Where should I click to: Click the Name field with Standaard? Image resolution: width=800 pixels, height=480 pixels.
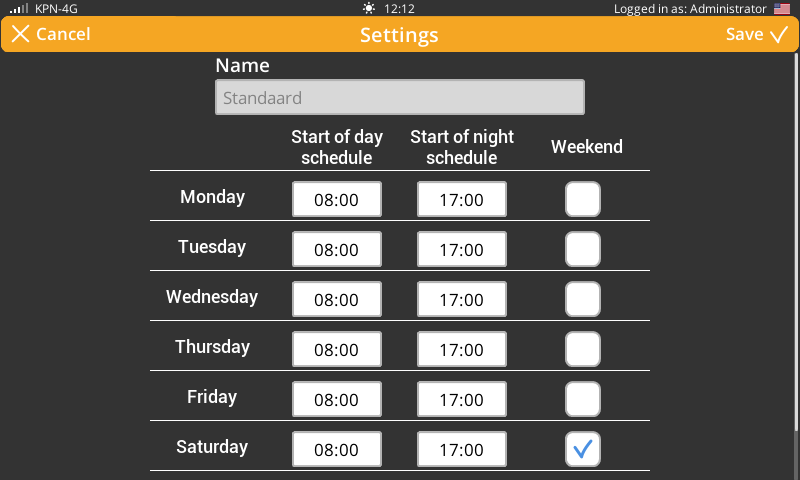(x=400, y=98)
